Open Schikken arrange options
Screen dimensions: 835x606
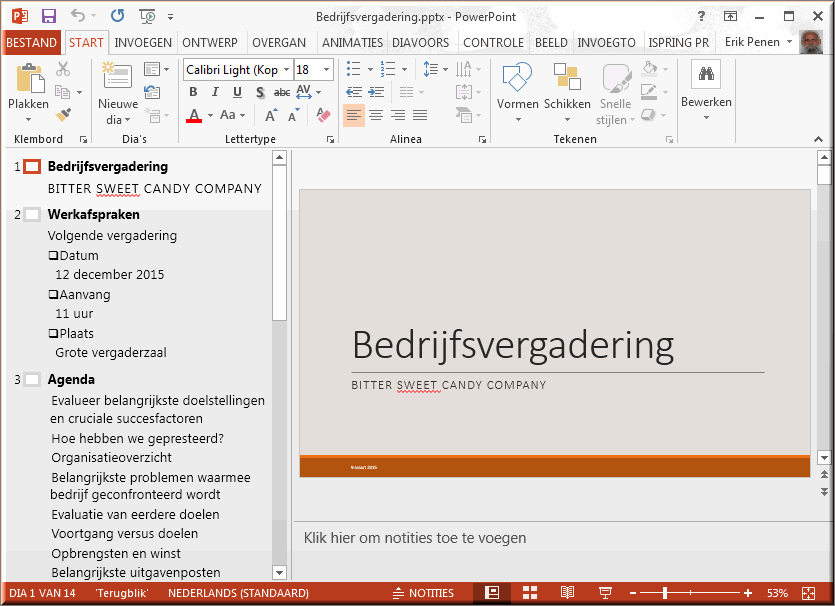point(567,92)
